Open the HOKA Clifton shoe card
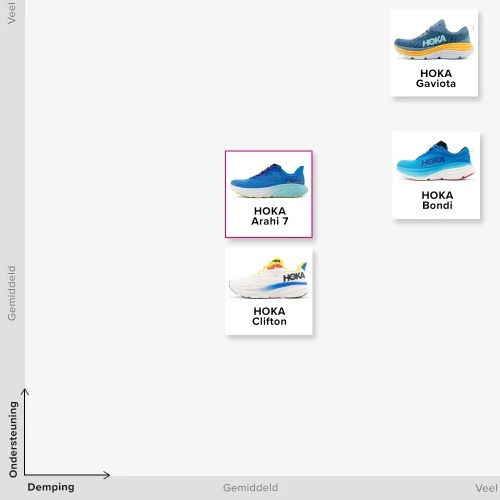Screen dimensions: 500x500 [x=269, y=292]
